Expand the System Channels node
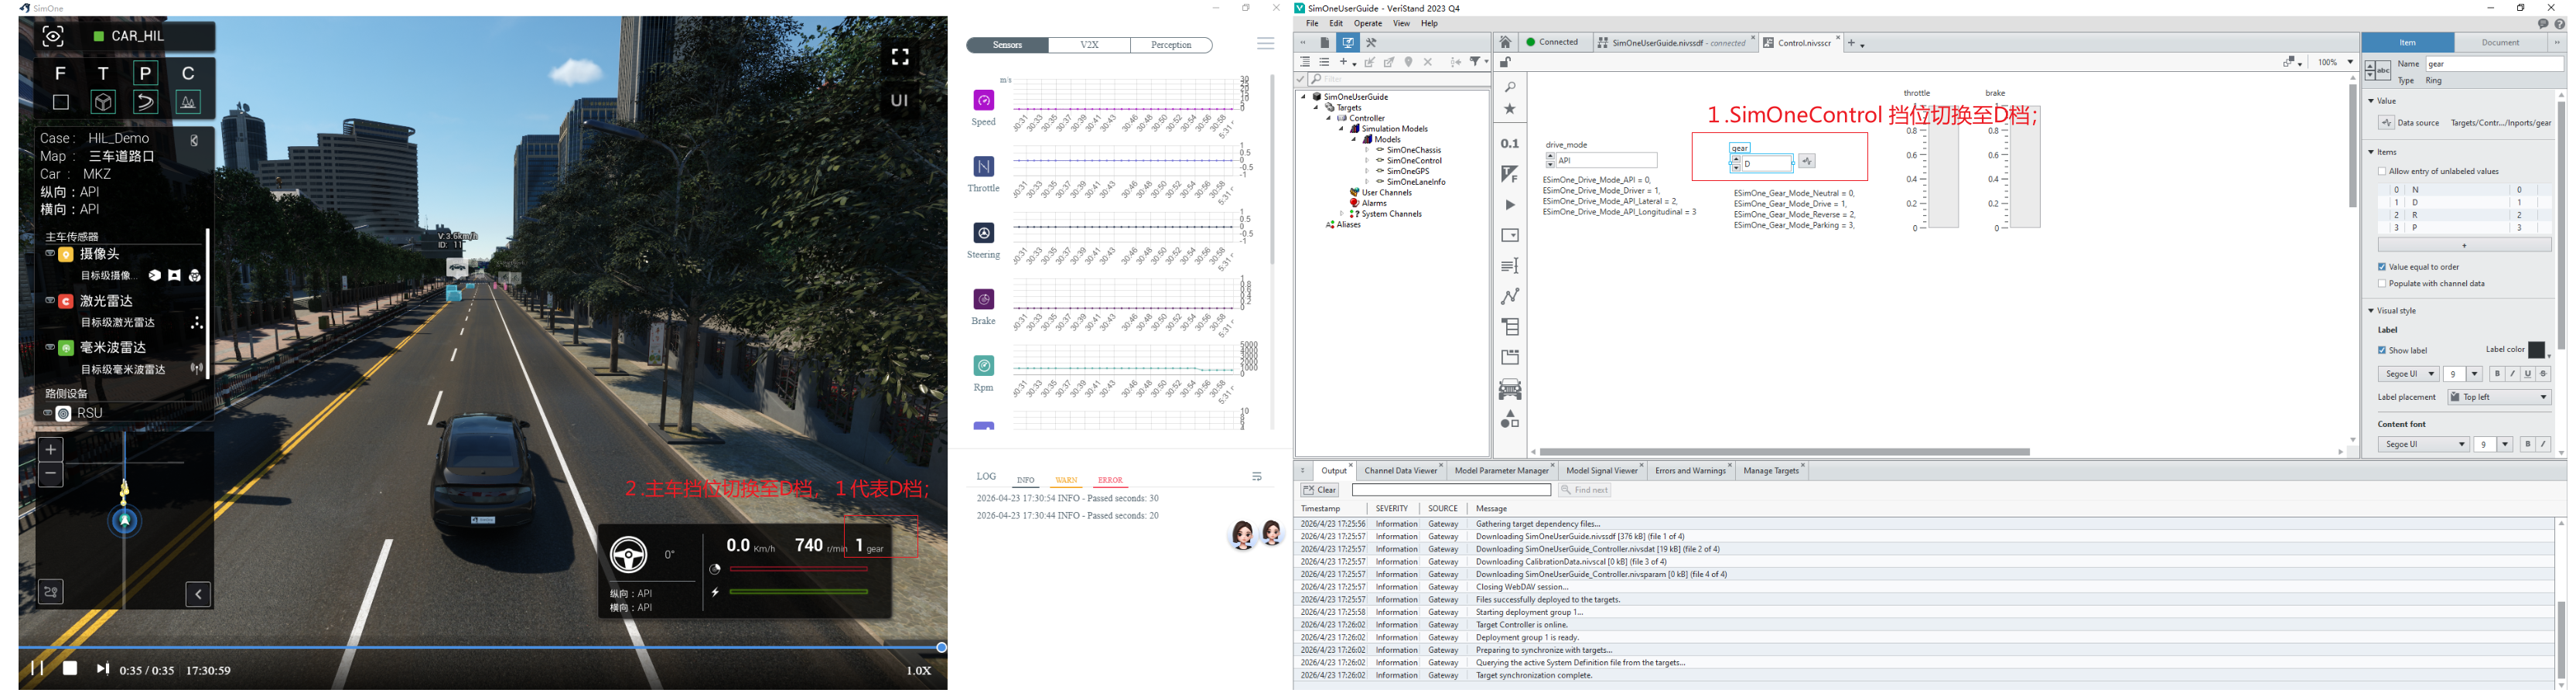 point(1341,214)
